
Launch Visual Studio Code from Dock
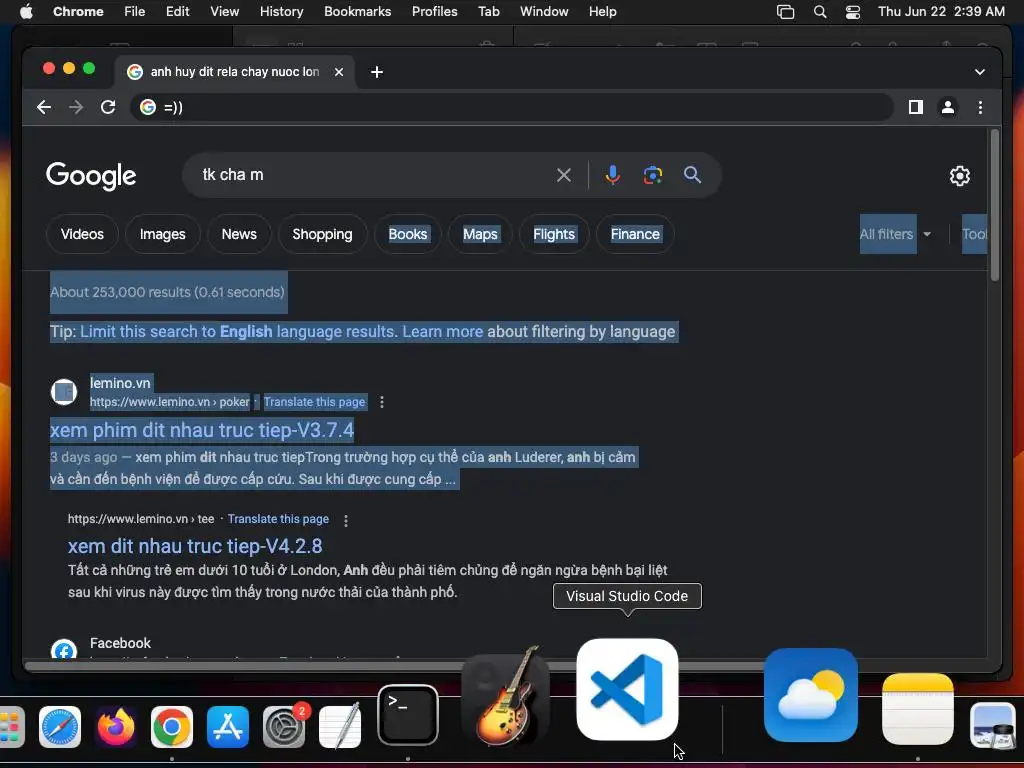pyautogui.click(x=627, y=690)
